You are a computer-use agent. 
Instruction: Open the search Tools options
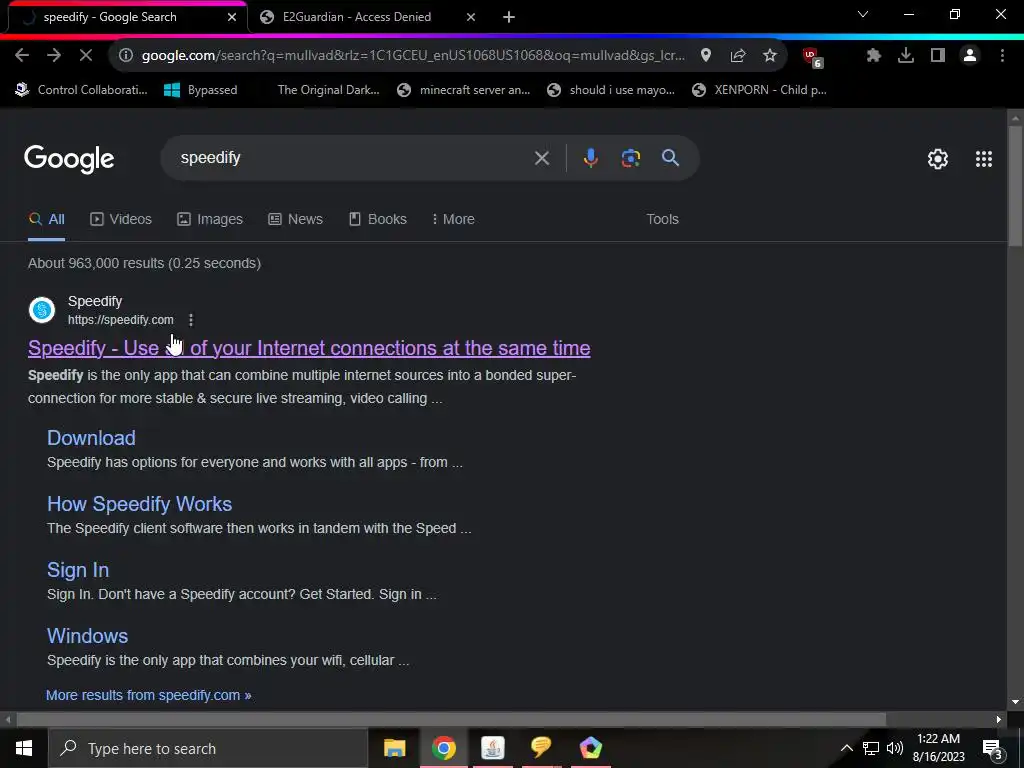click(x=662, y=219)
